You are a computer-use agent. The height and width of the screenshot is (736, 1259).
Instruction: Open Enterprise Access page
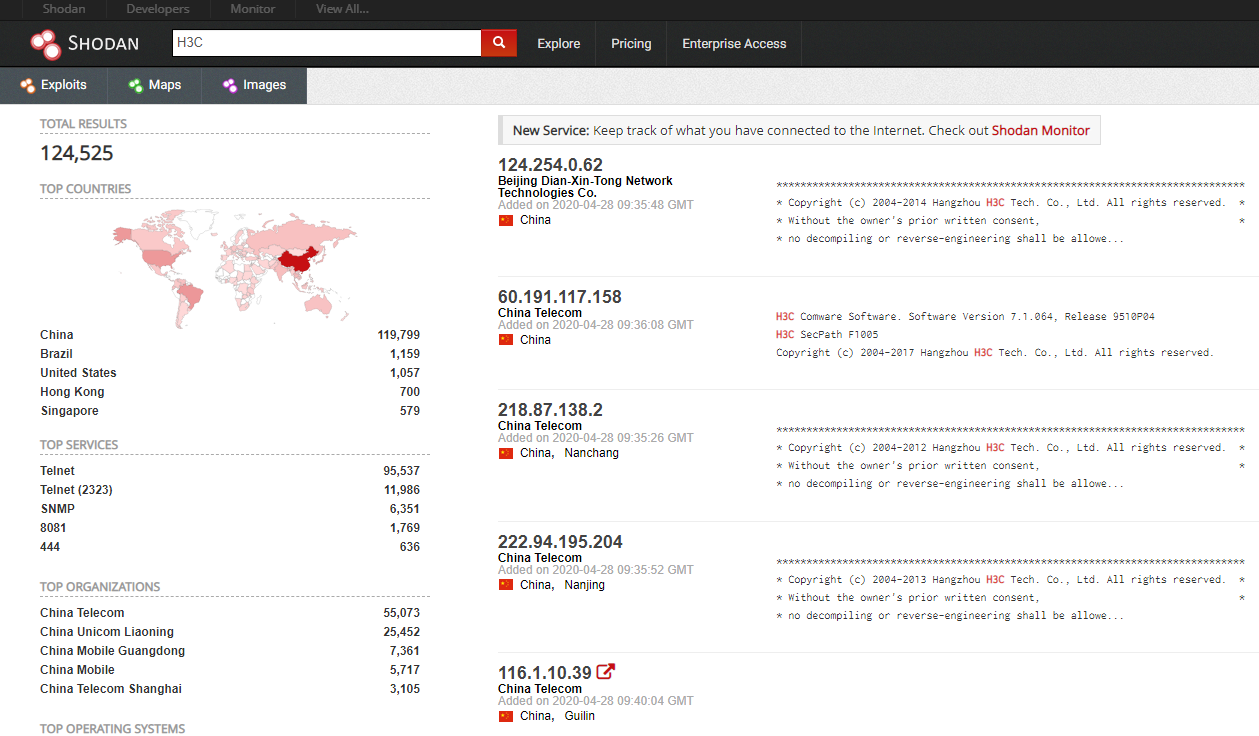pos(734,44)
